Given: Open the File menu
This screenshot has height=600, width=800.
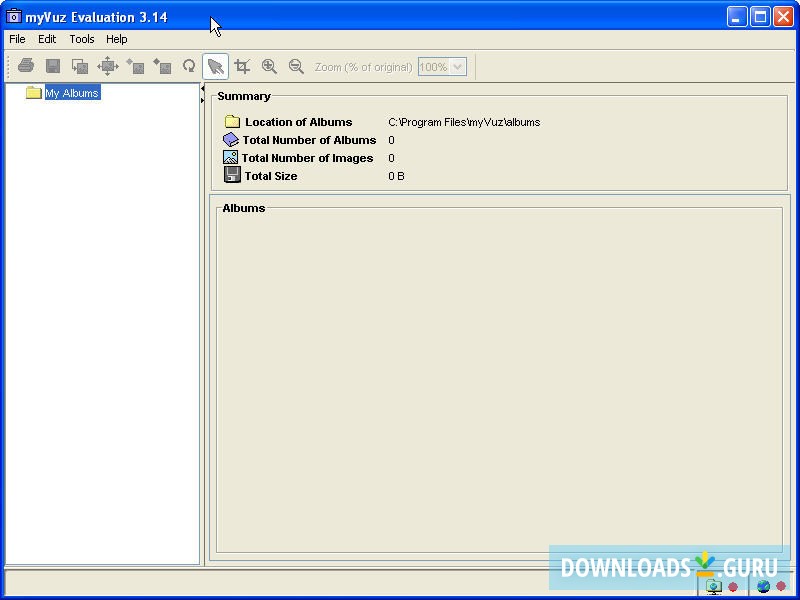Looking at the screenshot, I should (17, 39).
